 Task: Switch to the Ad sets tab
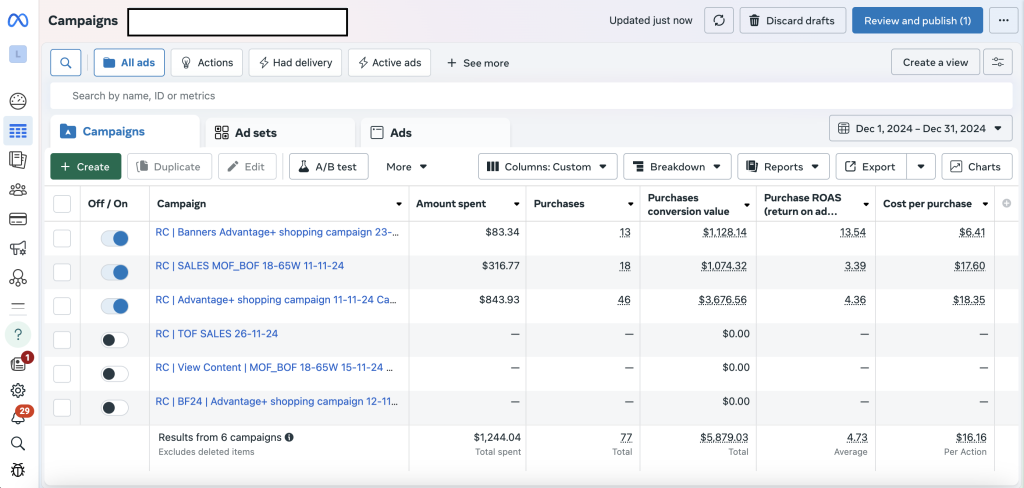(x=256, y=133)
